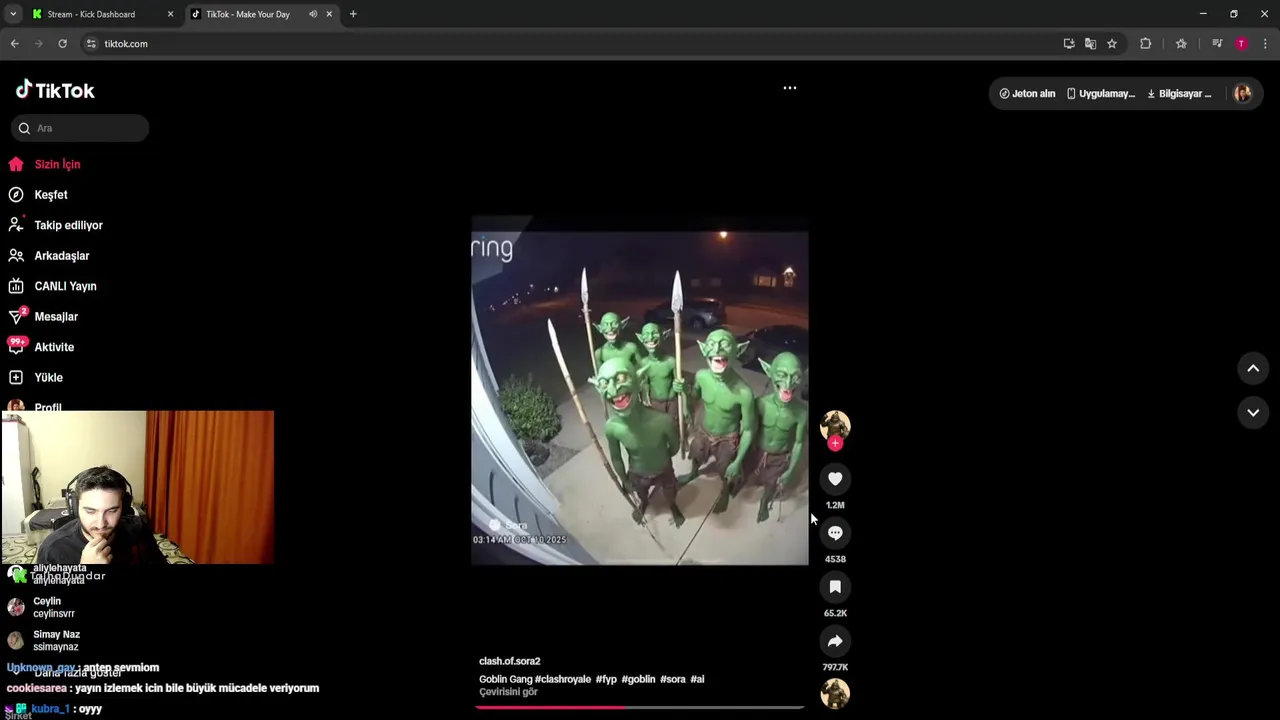Focus the Ara search field

(80, 128)
